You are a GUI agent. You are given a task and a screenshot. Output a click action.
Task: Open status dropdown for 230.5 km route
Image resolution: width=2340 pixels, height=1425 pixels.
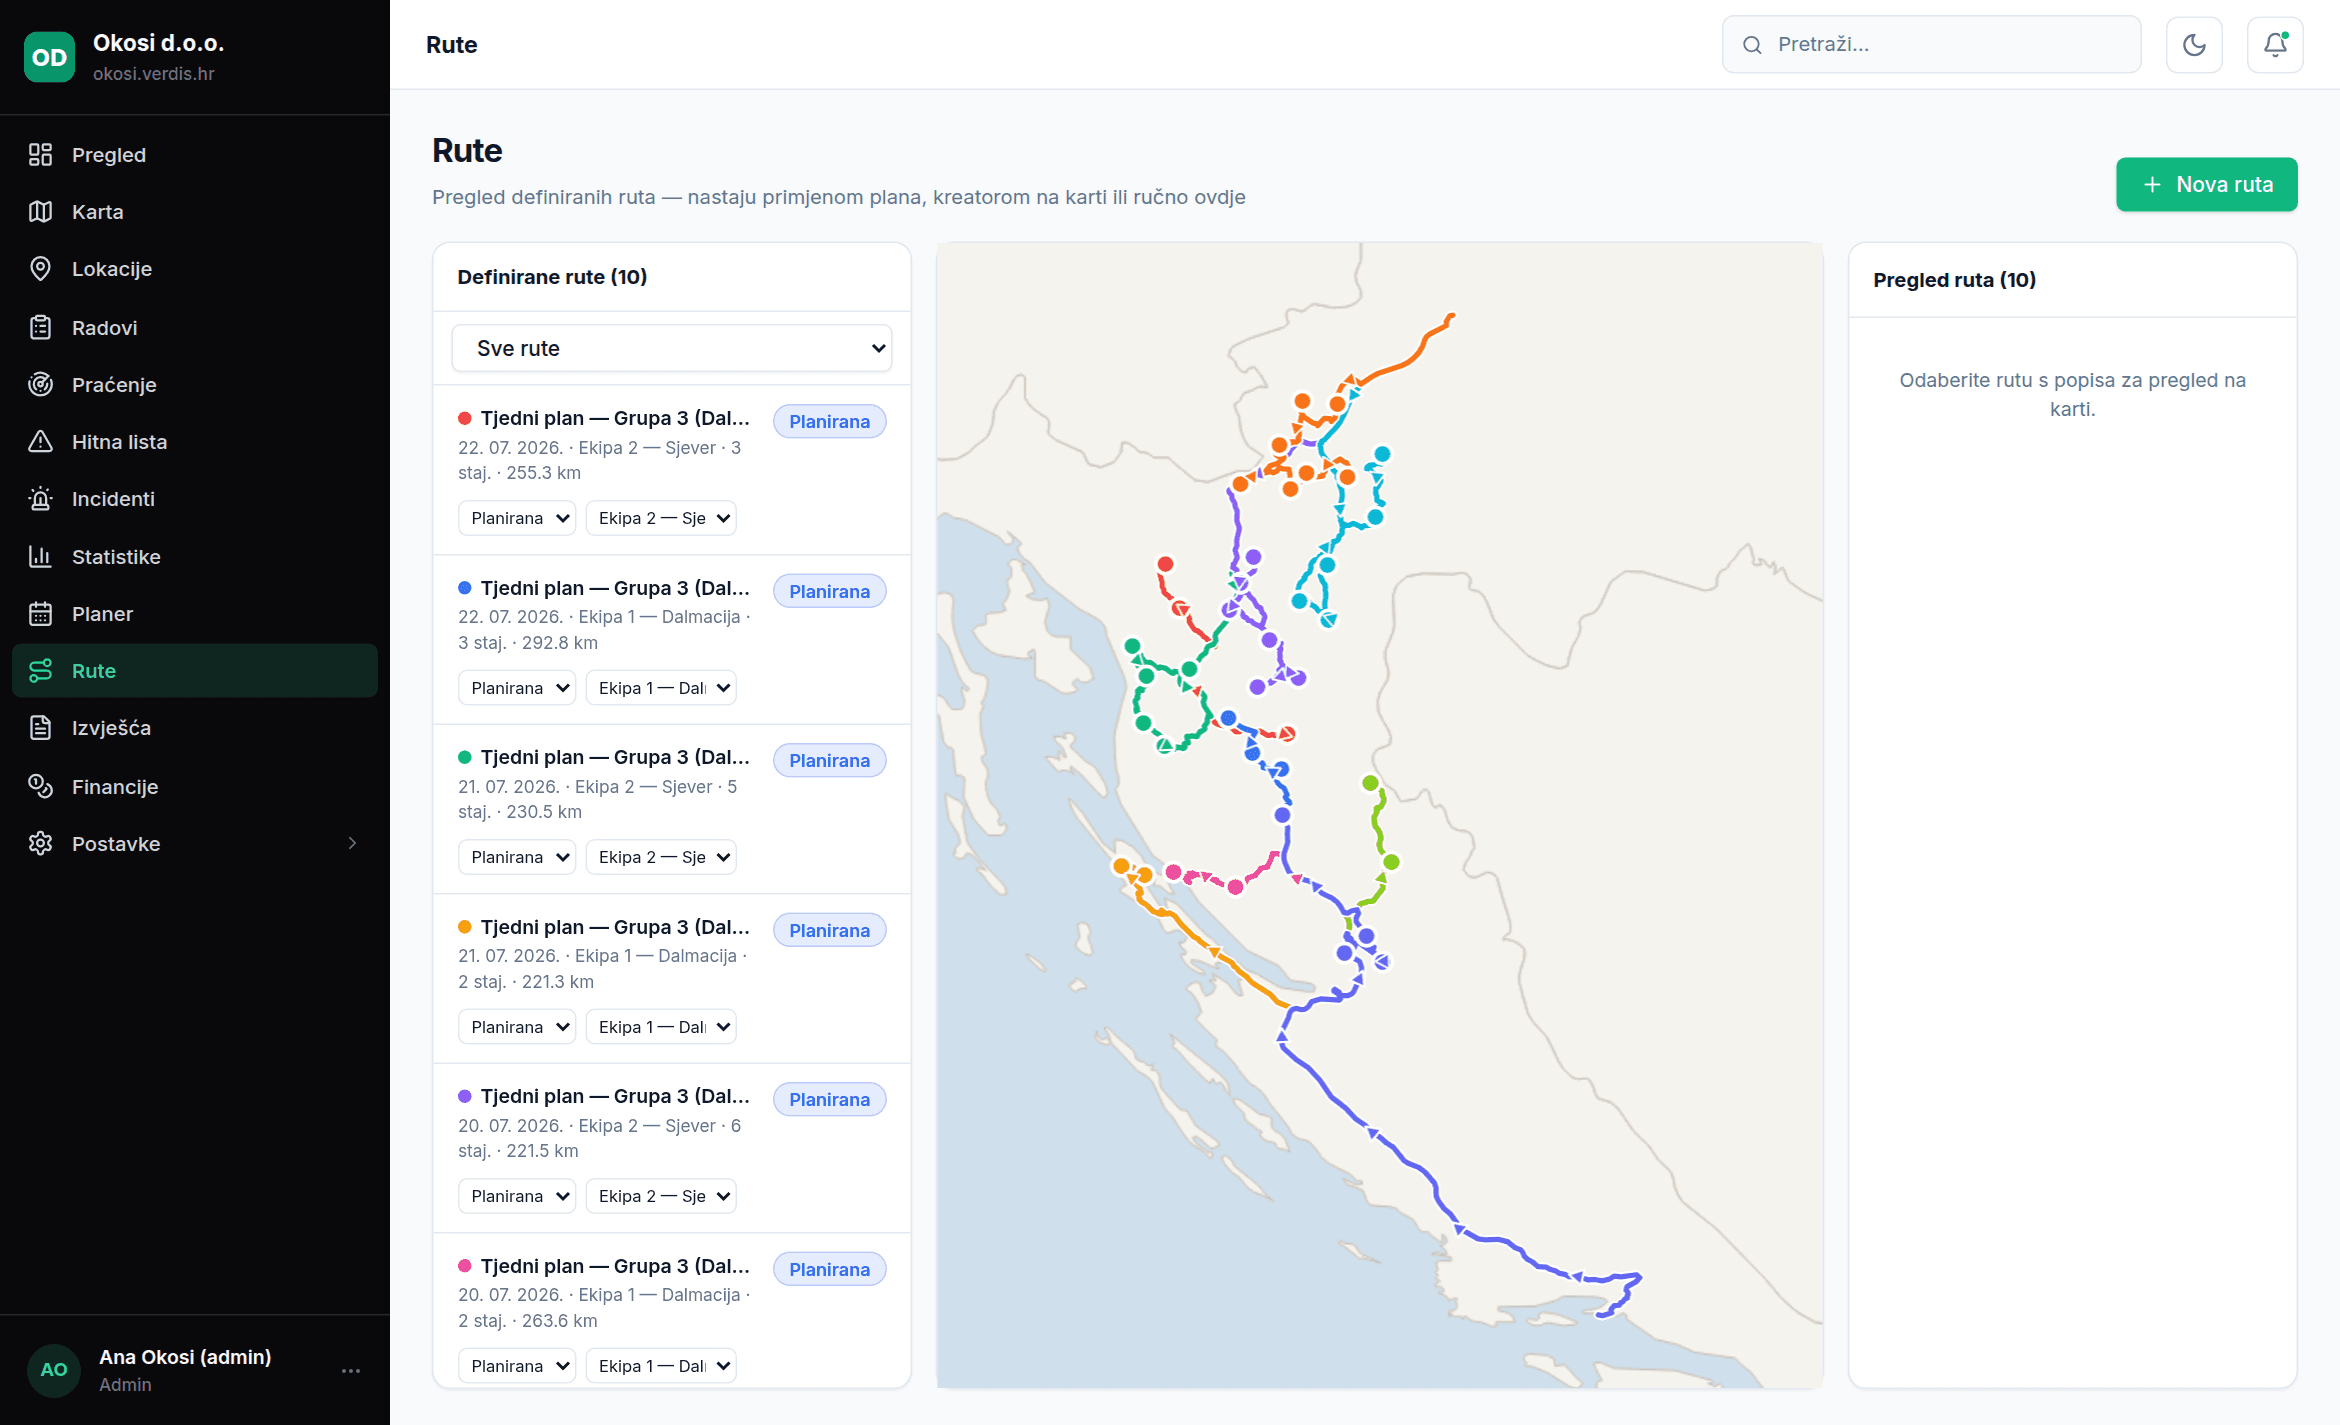point(517,857)
